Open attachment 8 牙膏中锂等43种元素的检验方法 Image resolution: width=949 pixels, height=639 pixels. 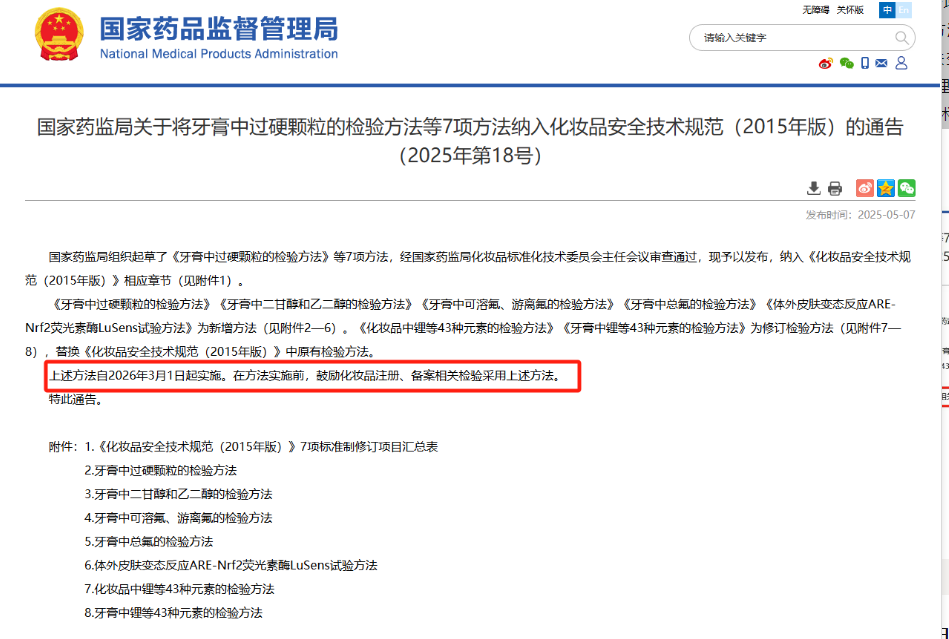173,612
